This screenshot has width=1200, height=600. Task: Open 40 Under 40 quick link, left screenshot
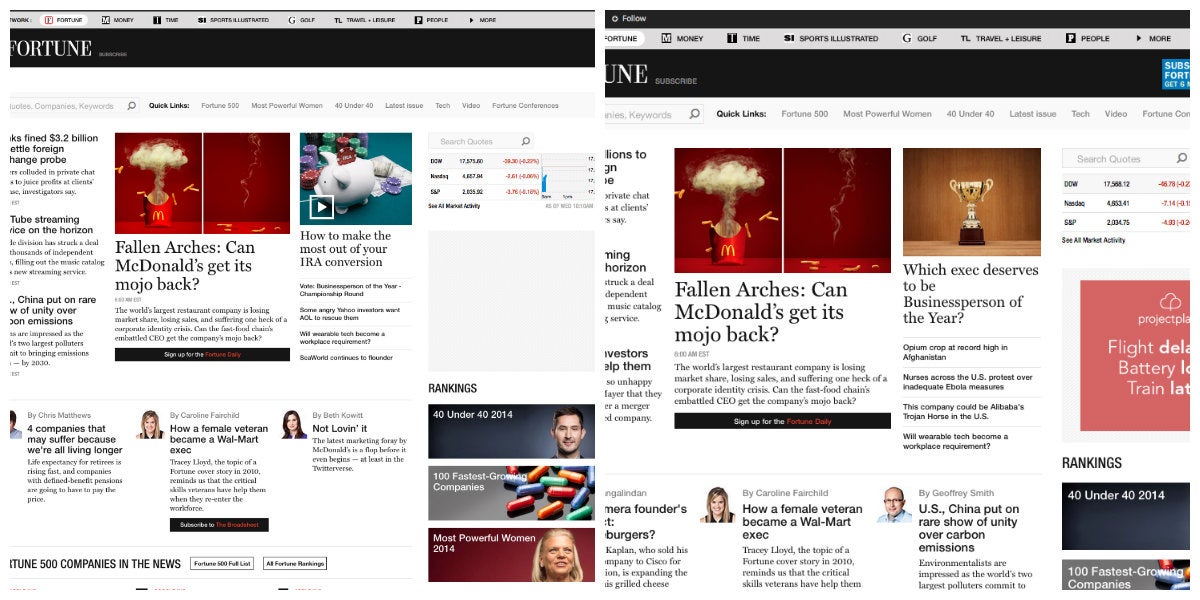(354, 105)
